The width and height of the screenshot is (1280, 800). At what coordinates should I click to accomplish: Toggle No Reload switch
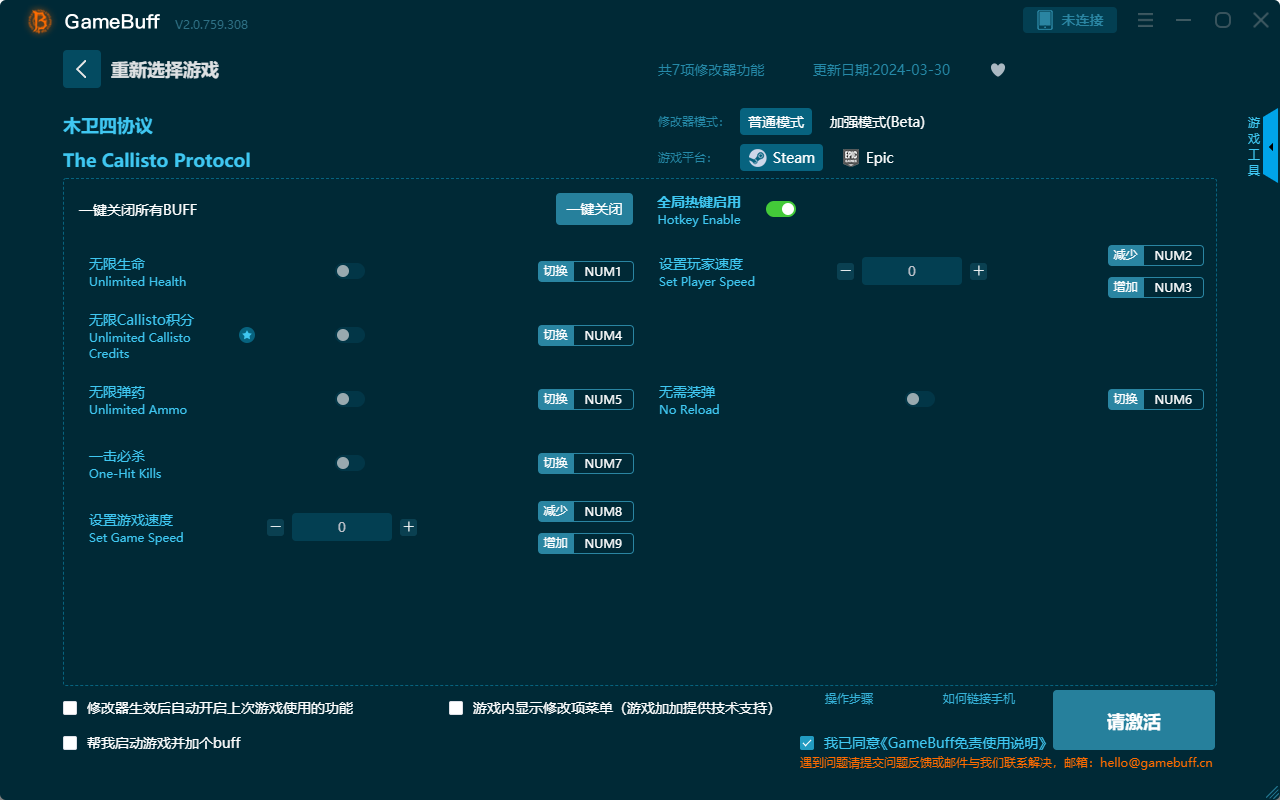(x=919, y=399)
